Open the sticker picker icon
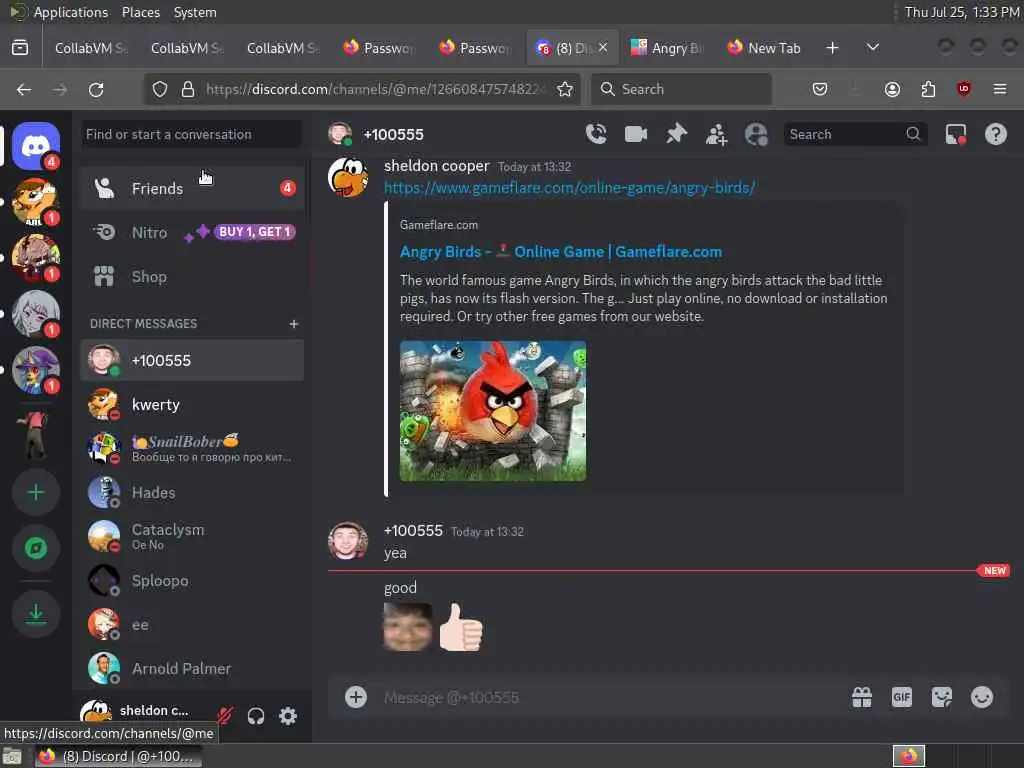This screenshot has height=768, width=1024. 942,697
